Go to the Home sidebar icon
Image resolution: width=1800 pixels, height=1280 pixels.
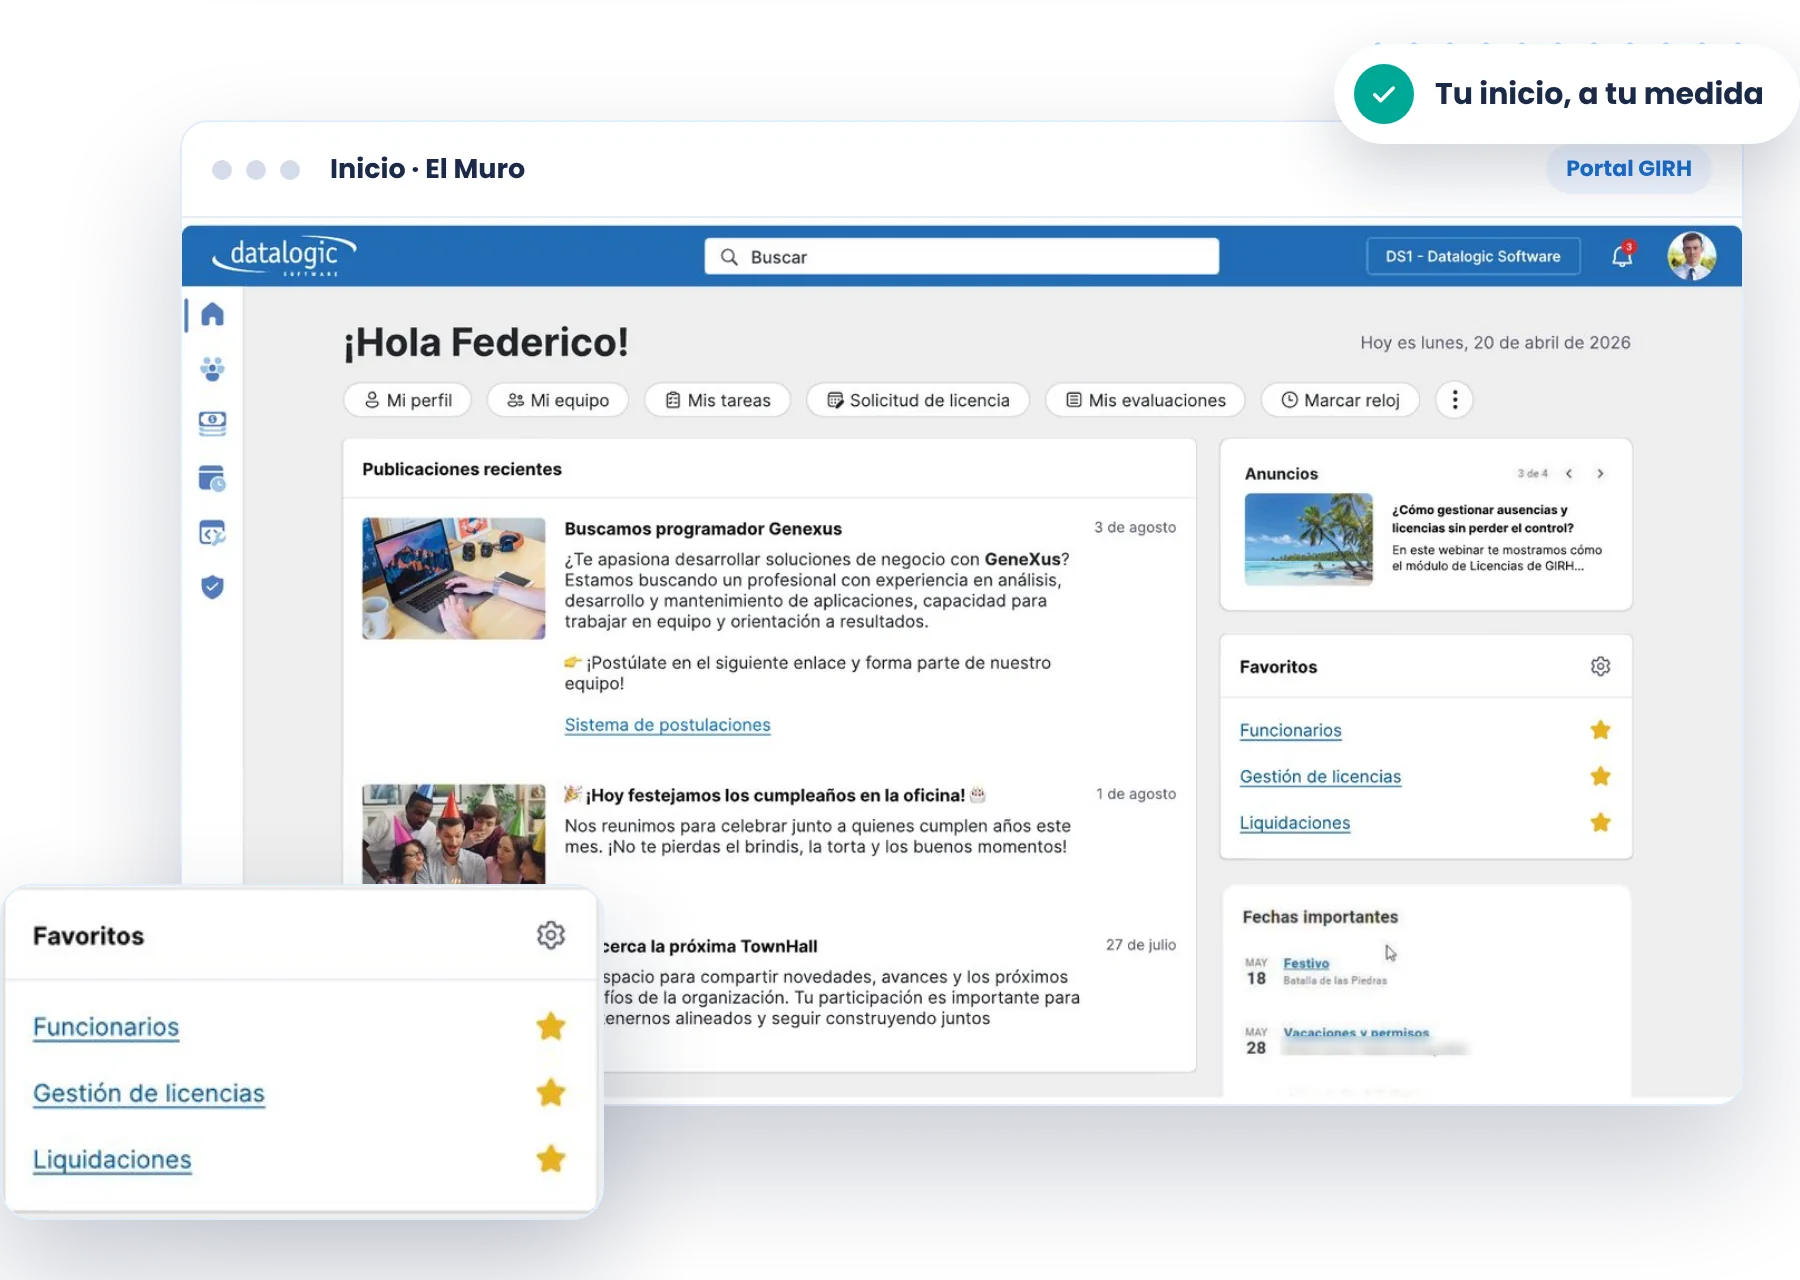212,315
